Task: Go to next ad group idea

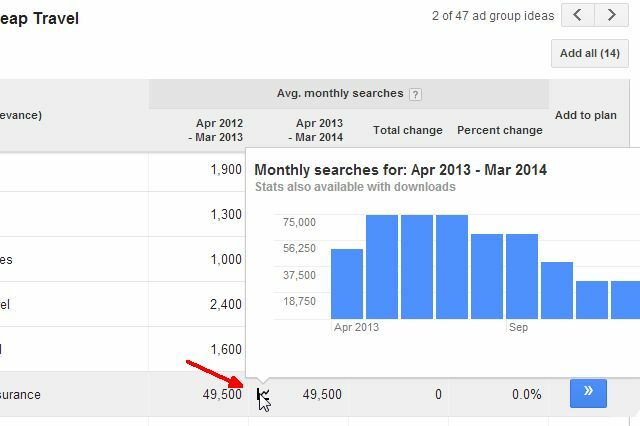Action: 611,16
